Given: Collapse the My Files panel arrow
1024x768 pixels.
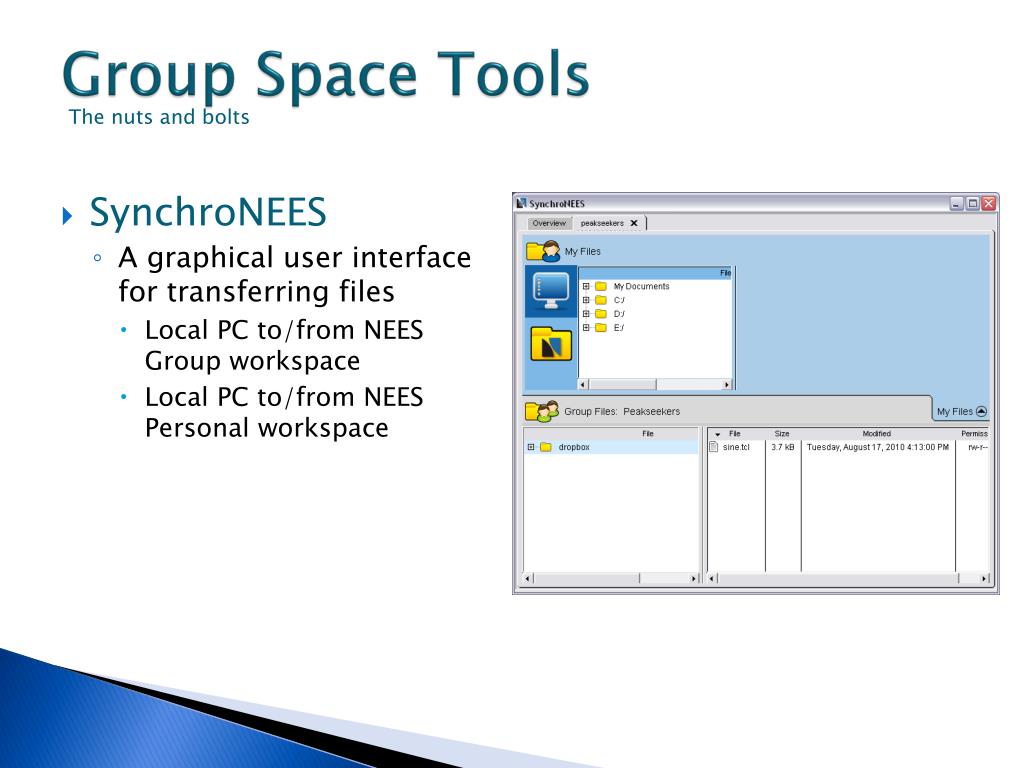Looking at the screenshot, I should coord(981,411).
